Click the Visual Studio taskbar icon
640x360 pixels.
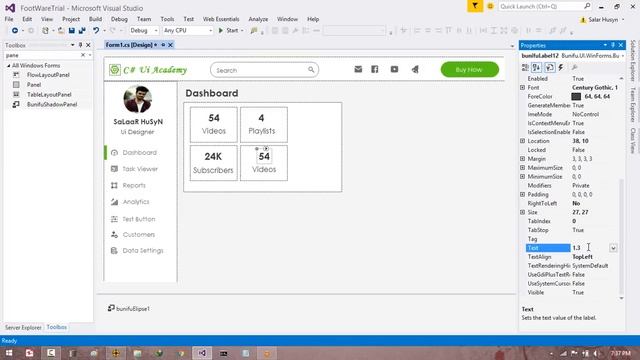click(x=202, y=353)
